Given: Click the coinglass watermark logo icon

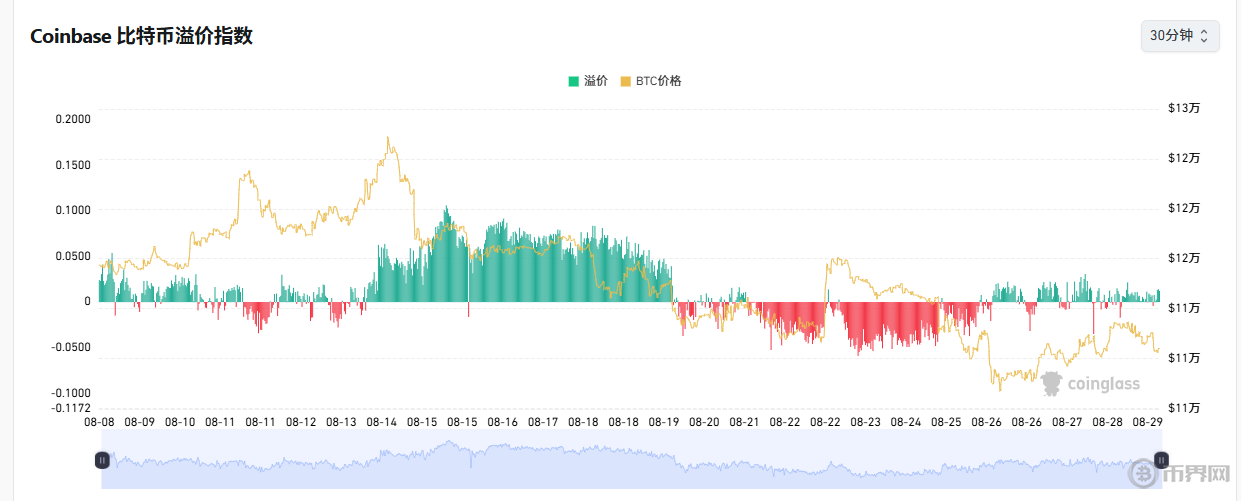Looking at the screenshot, I should 1051,383.
